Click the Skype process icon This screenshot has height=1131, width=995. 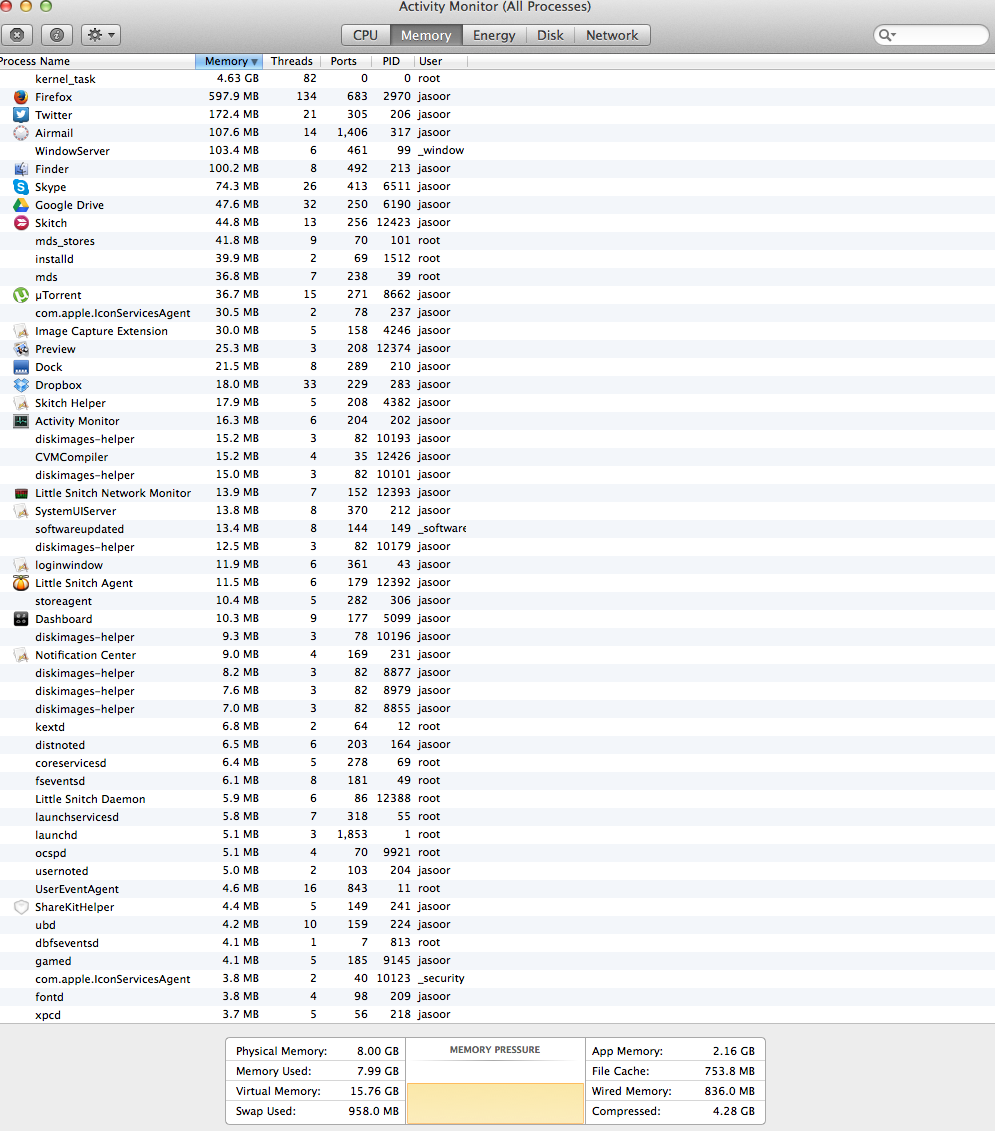pos(21,187)
